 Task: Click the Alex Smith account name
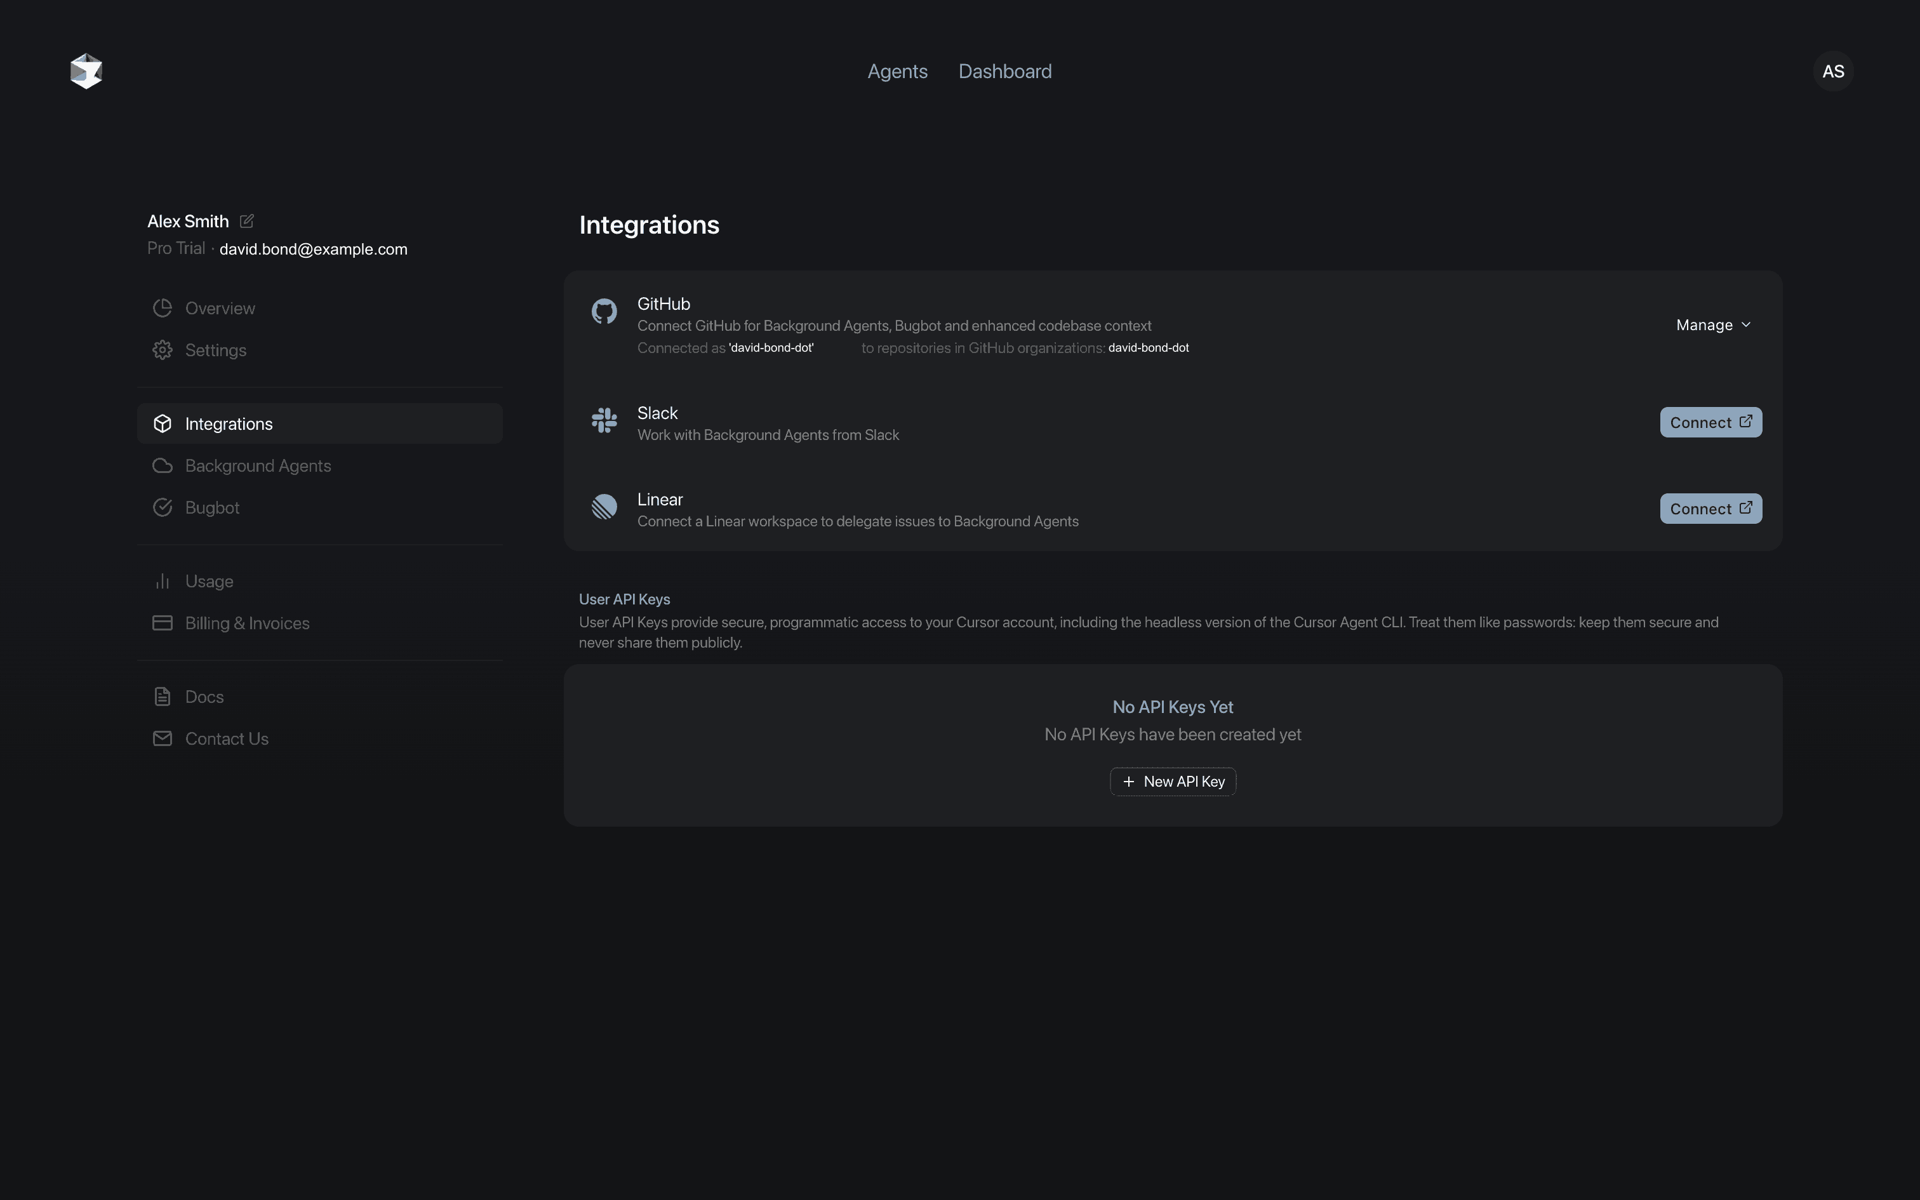(x=188, y=221)
